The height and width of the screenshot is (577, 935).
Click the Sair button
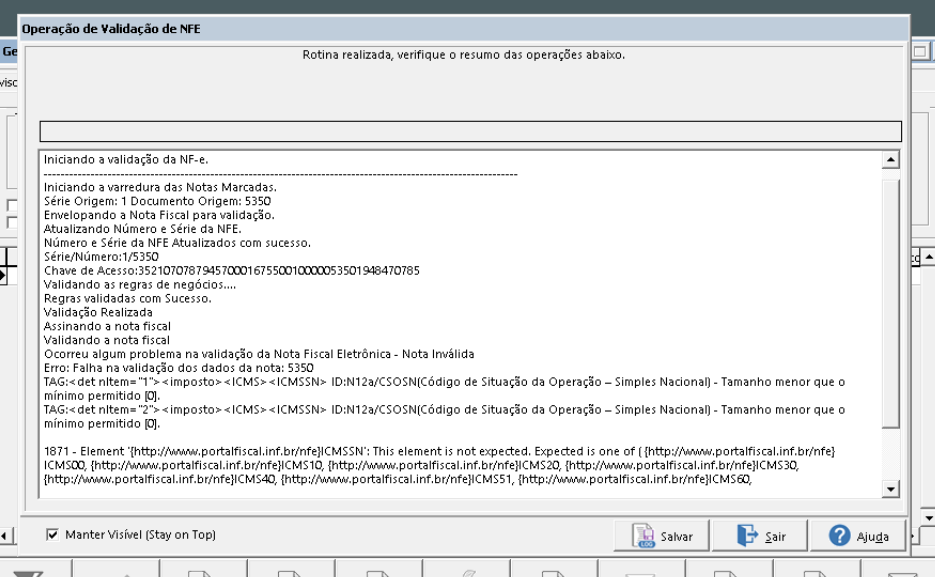click(x=760, y=535)
